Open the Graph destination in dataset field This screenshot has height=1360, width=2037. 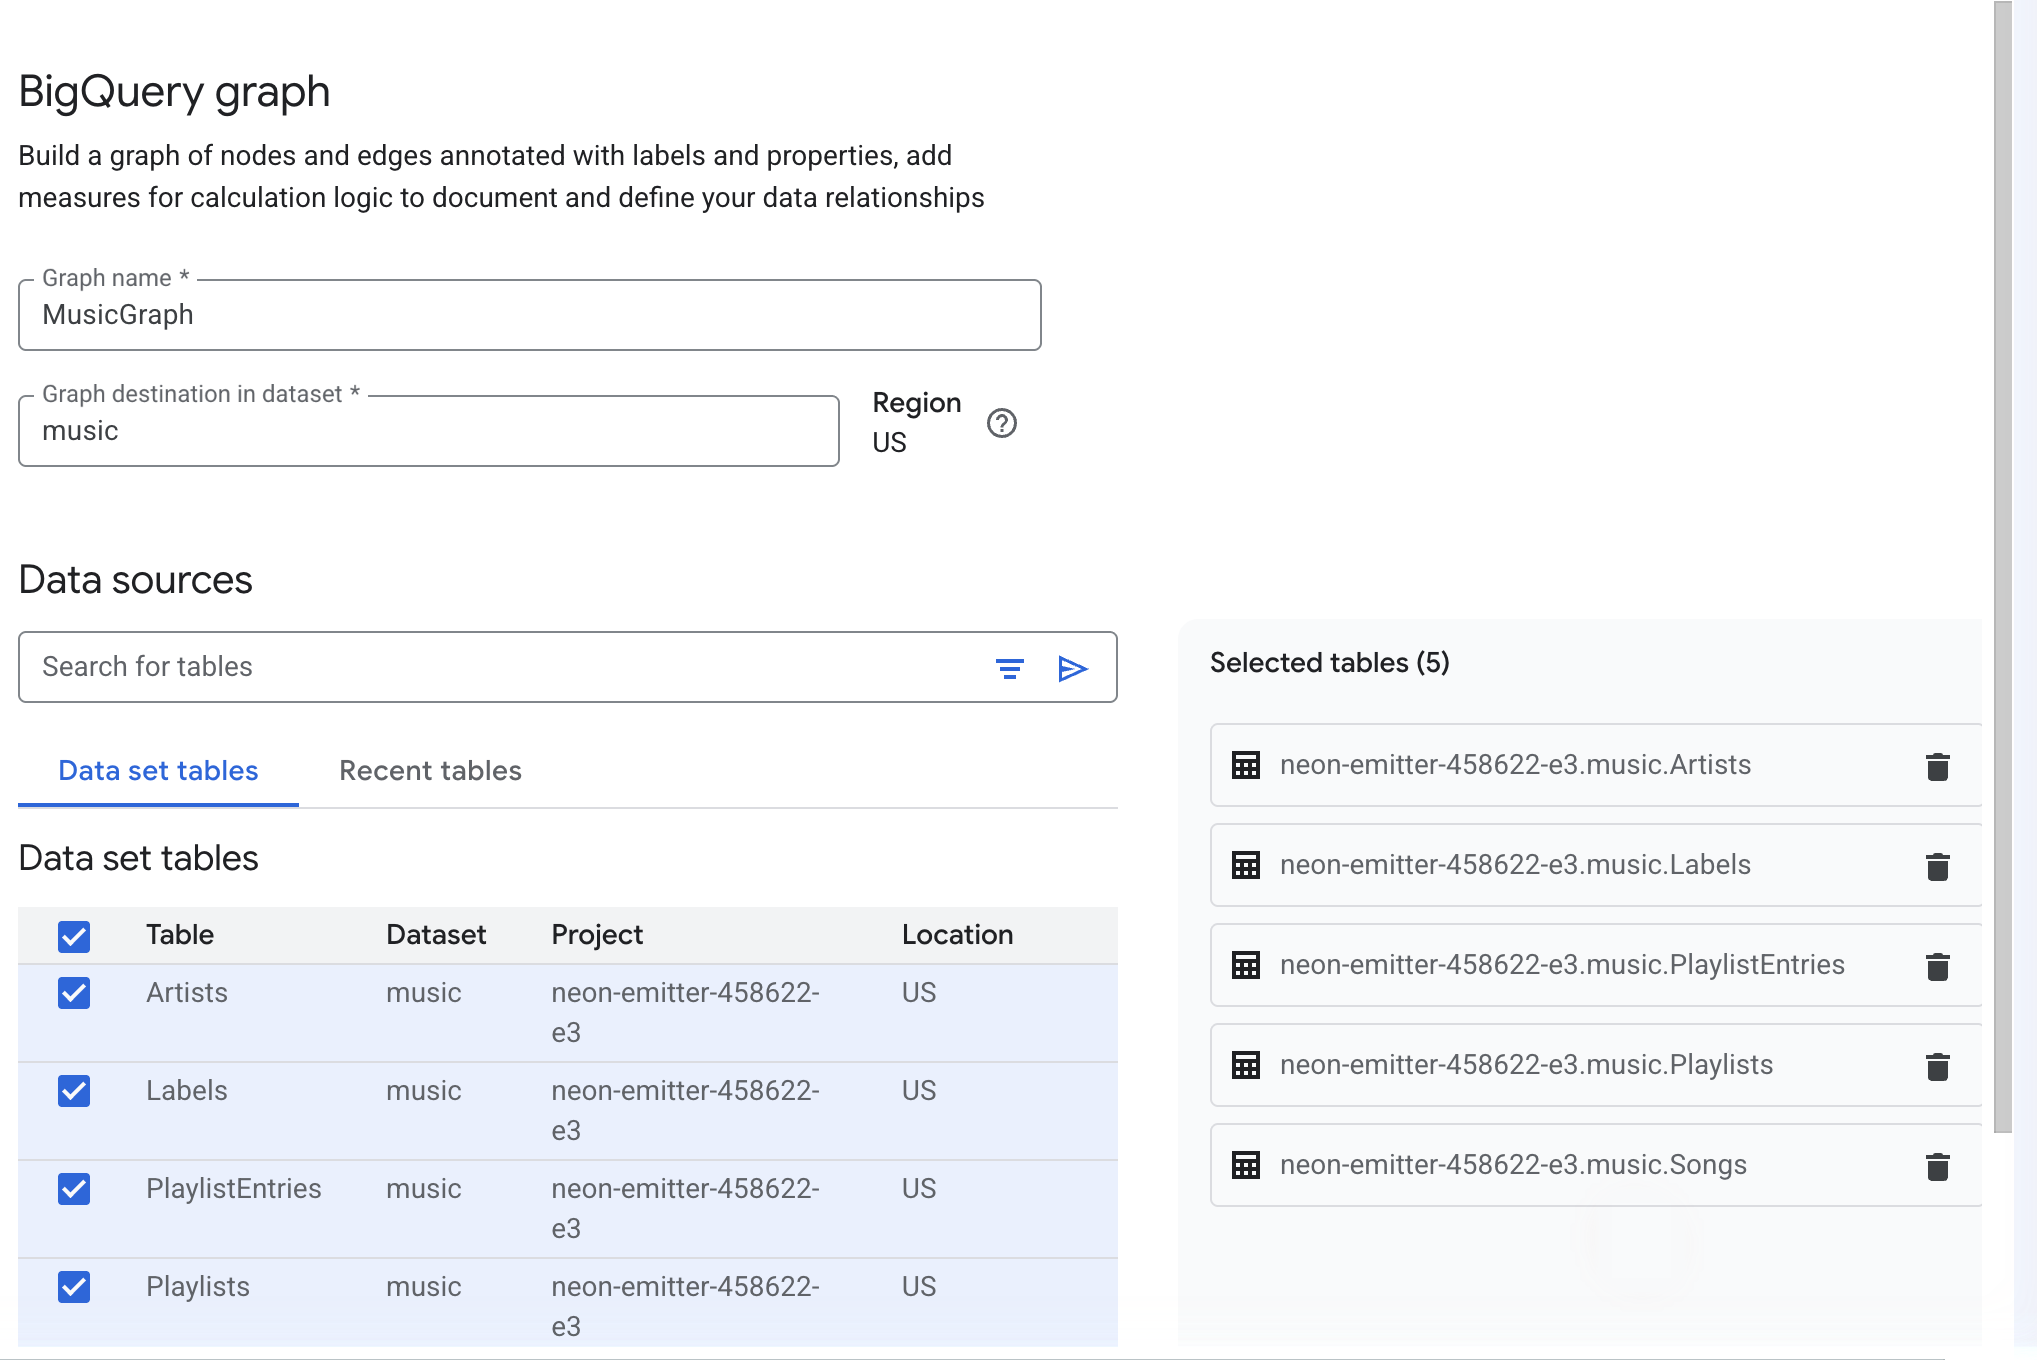tap(428, 431)
